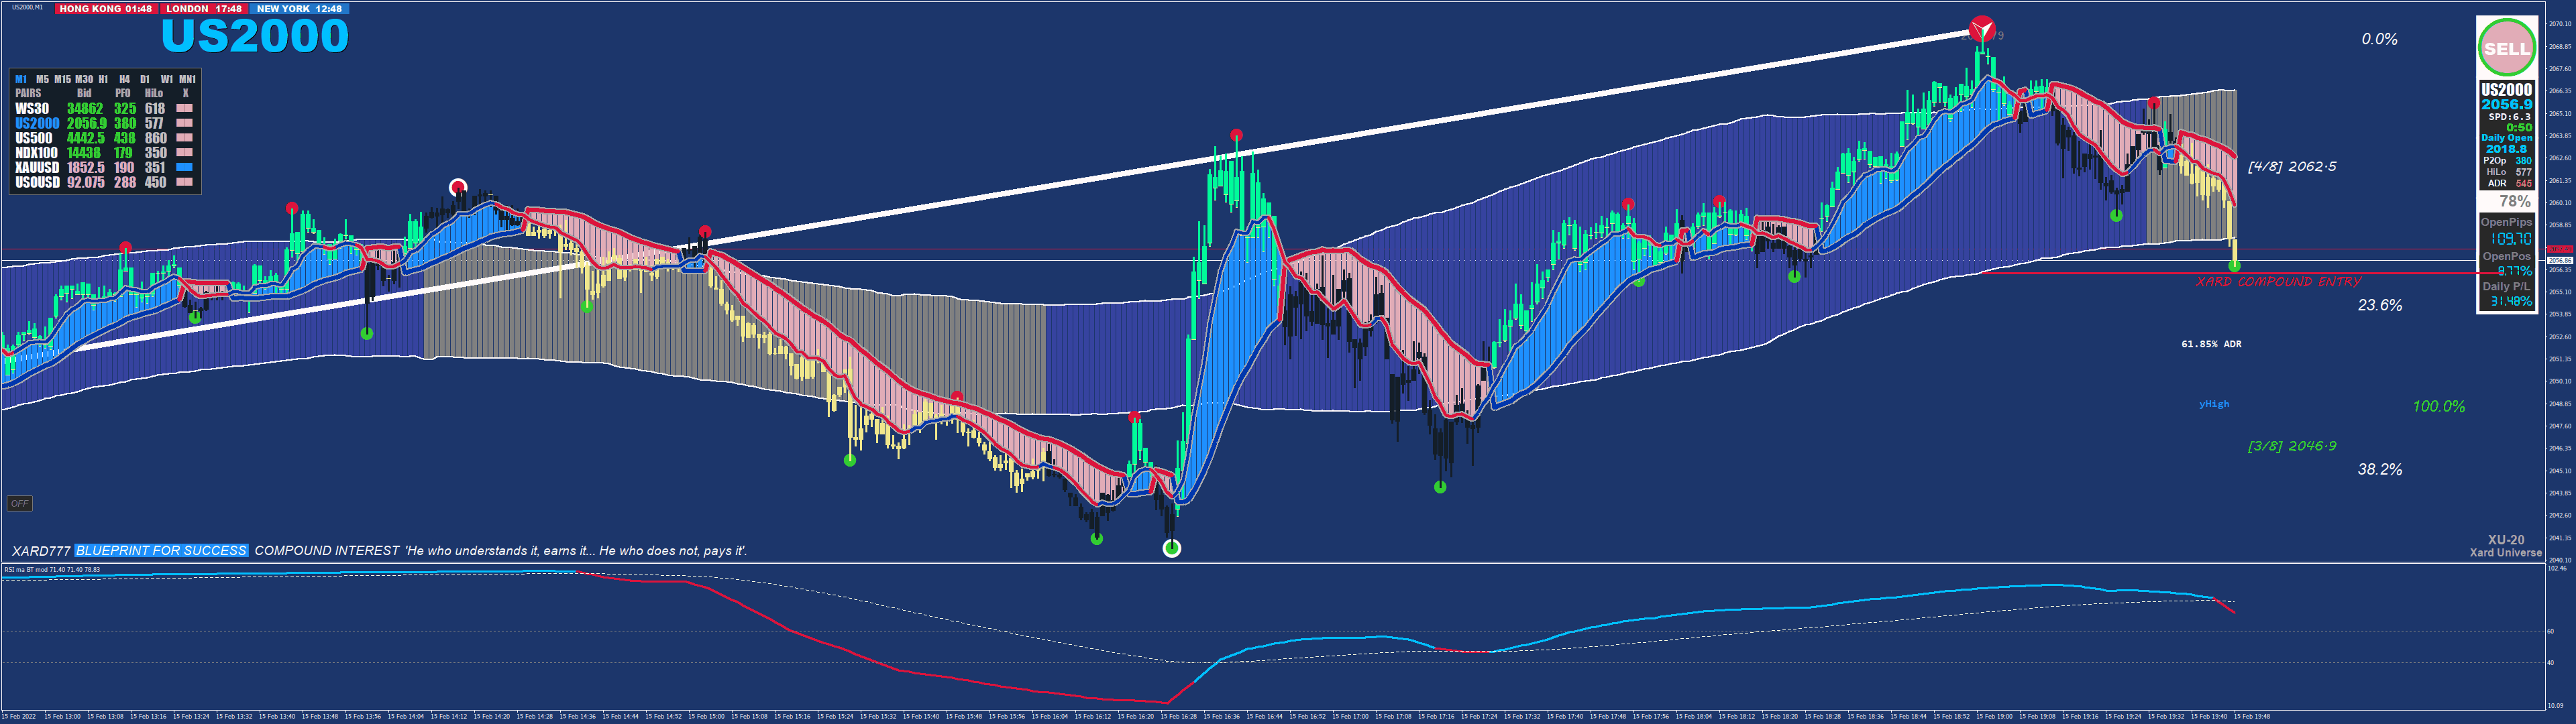
Task: Click the HONG KONG session clock
Action: click(106, 9)
